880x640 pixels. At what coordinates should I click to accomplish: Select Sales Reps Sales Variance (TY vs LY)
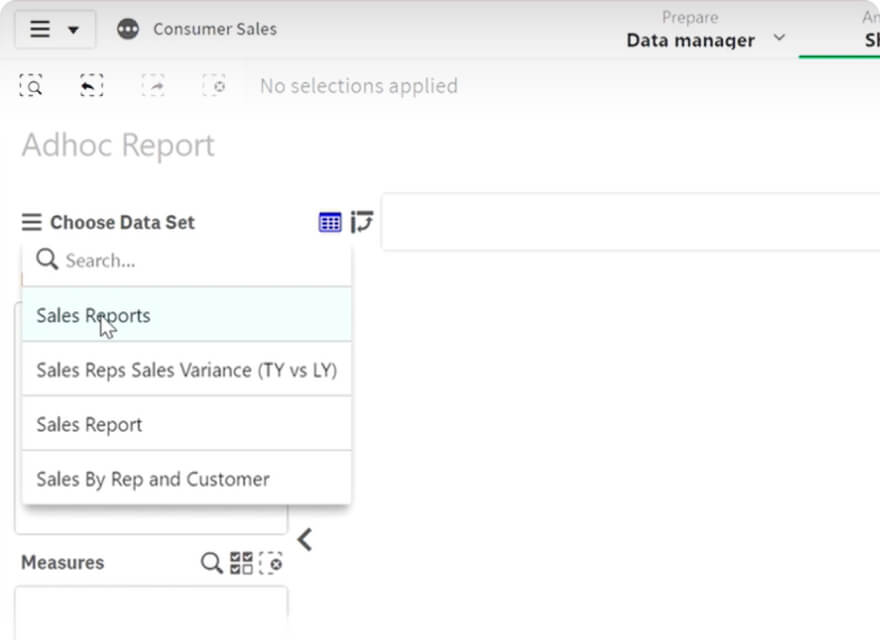[x=186, y=369]
